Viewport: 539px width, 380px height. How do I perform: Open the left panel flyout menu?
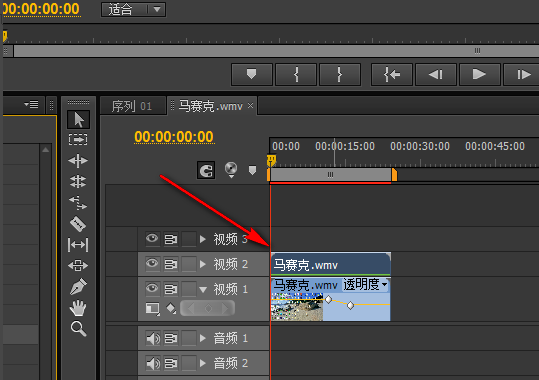pyautogui.click(x=31, y=104)
